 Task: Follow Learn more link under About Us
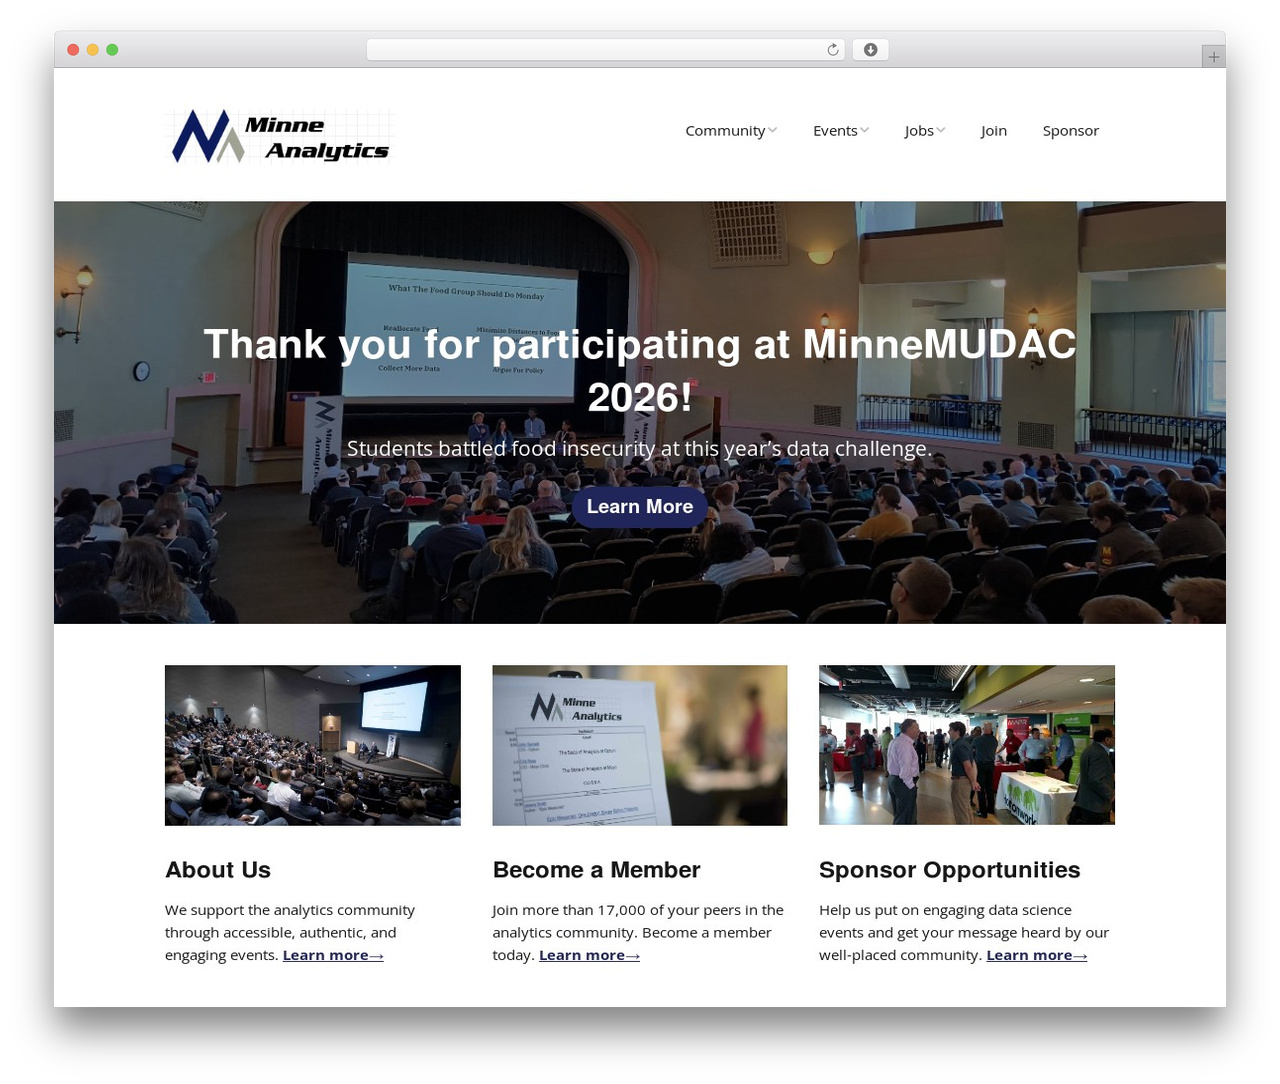(x=333, y=955)
